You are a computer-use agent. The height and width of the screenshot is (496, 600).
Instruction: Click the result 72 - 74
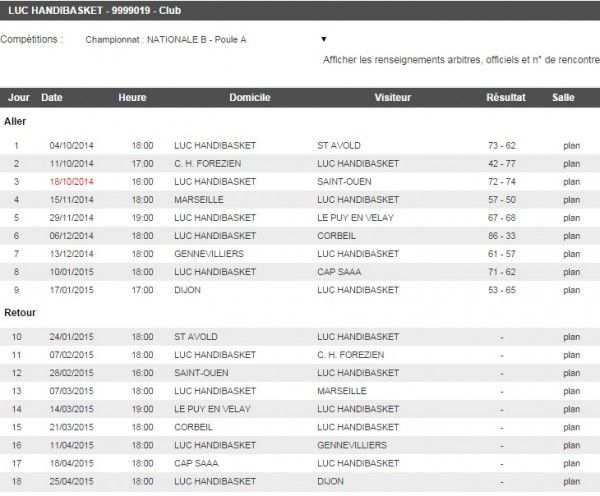502,181
